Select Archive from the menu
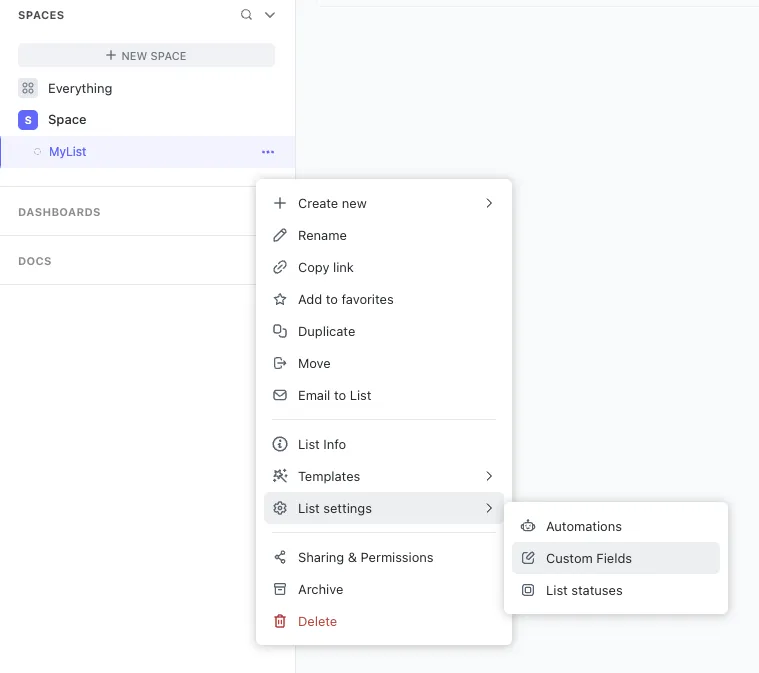Image resolution: width=759 pixels, height=673 pixels. click(x=383, y=589)
